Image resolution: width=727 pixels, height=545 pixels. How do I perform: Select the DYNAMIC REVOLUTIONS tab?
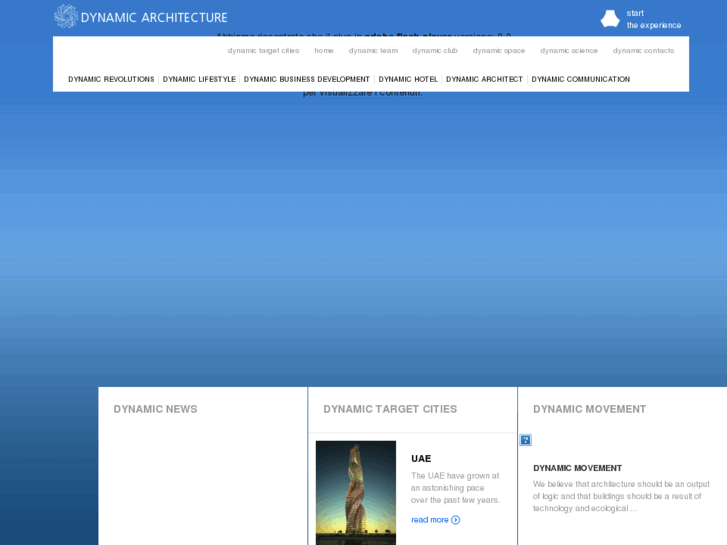[x=111, y=79]
